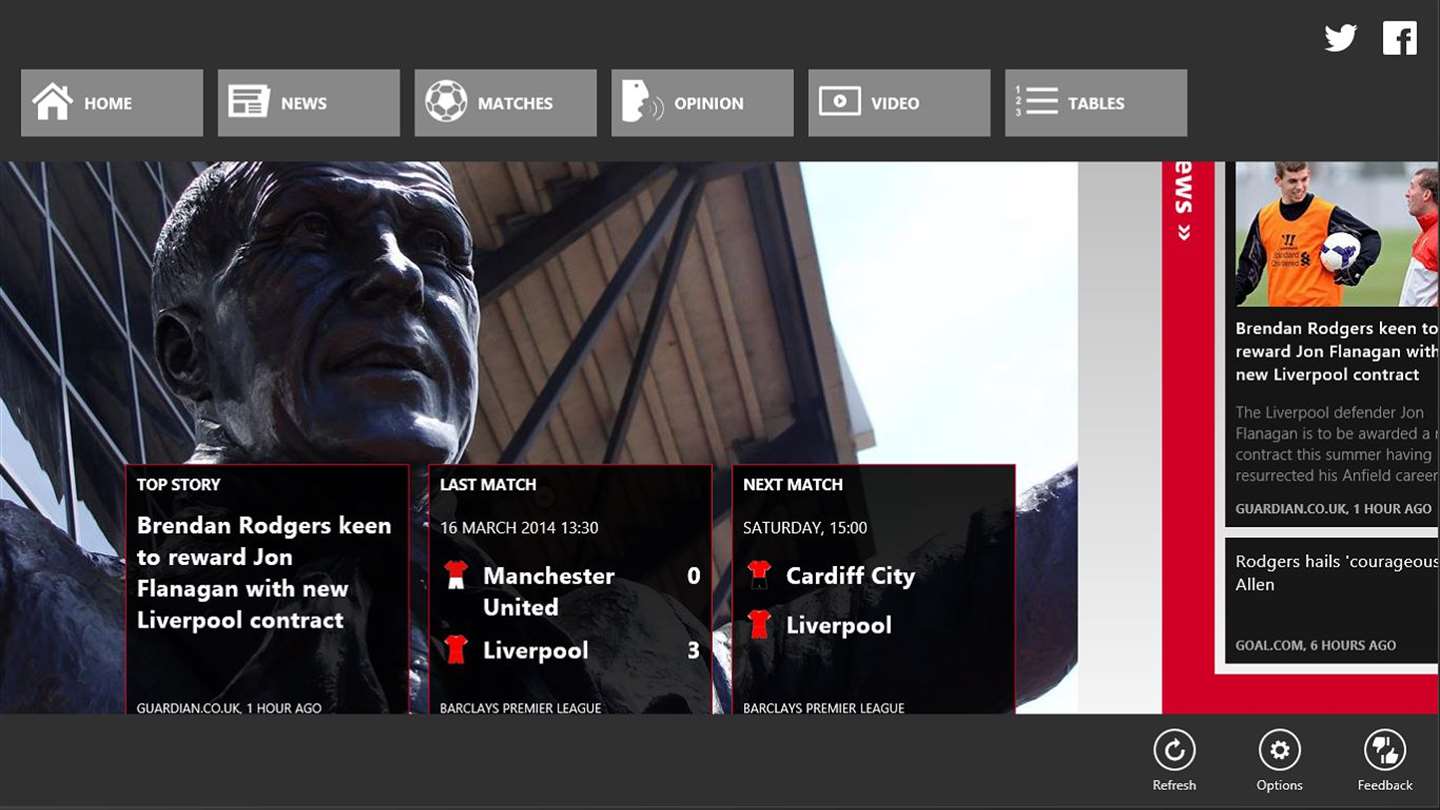Click Cardiff City shirt icon

coord(759,575)
